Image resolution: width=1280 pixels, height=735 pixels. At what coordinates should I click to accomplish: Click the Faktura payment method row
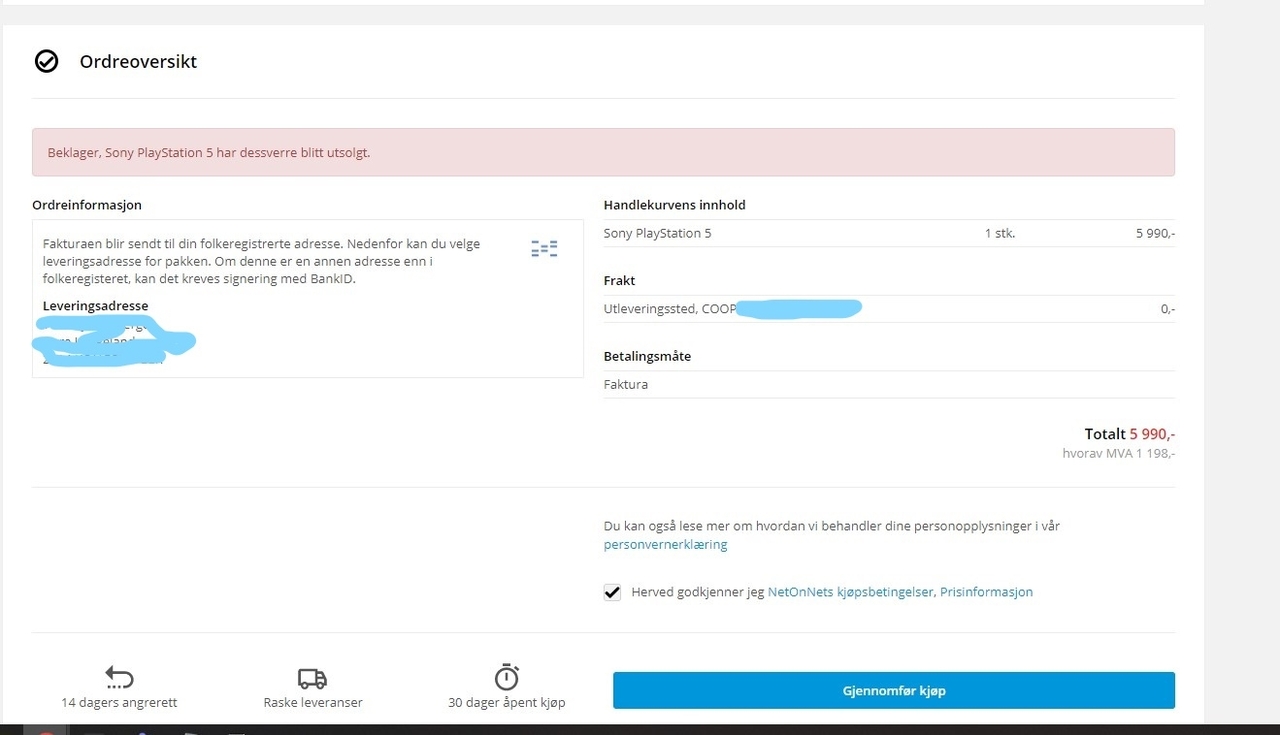click(889, 384)
